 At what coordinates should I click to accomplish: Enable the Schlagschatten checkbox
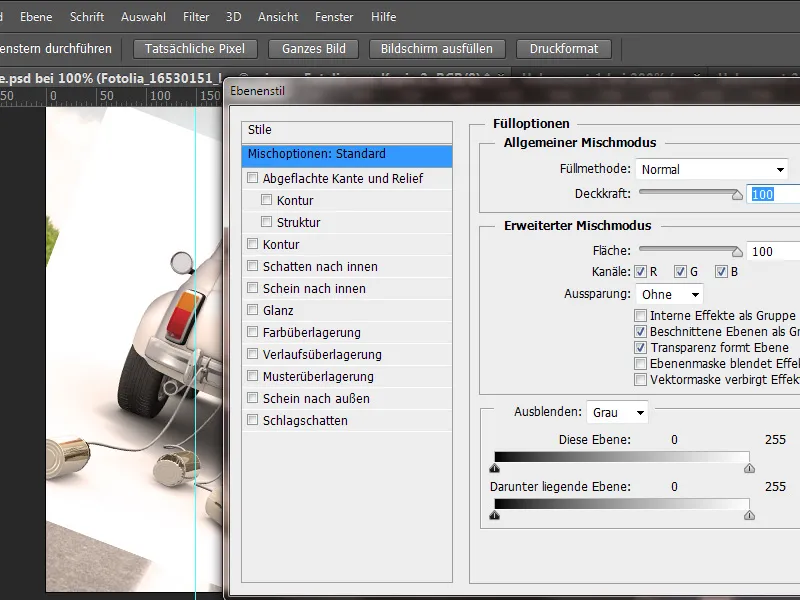pyautogui.click(x=253, y=419)
